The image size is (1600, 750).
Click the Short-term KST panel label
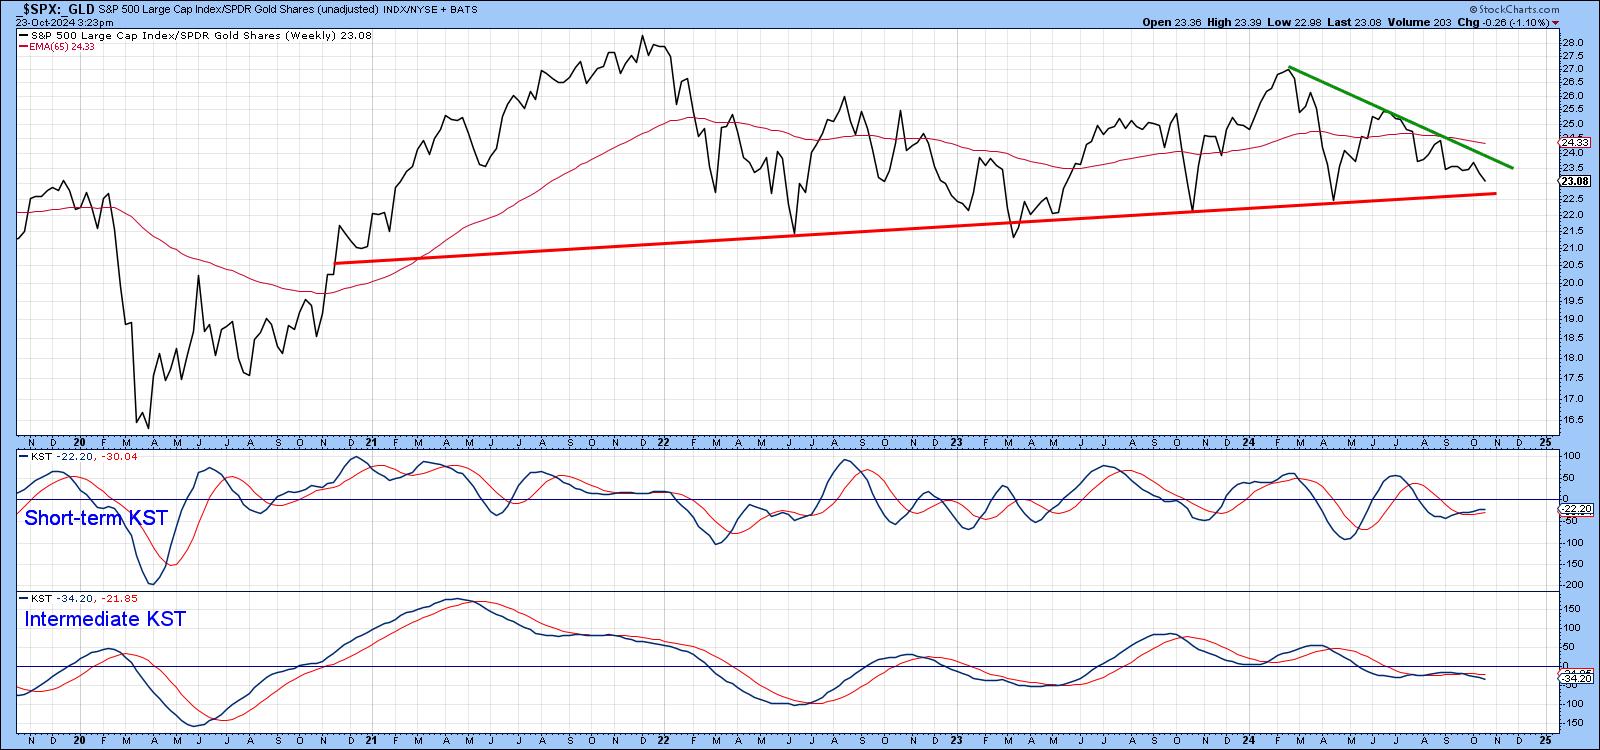click(95, 518)
